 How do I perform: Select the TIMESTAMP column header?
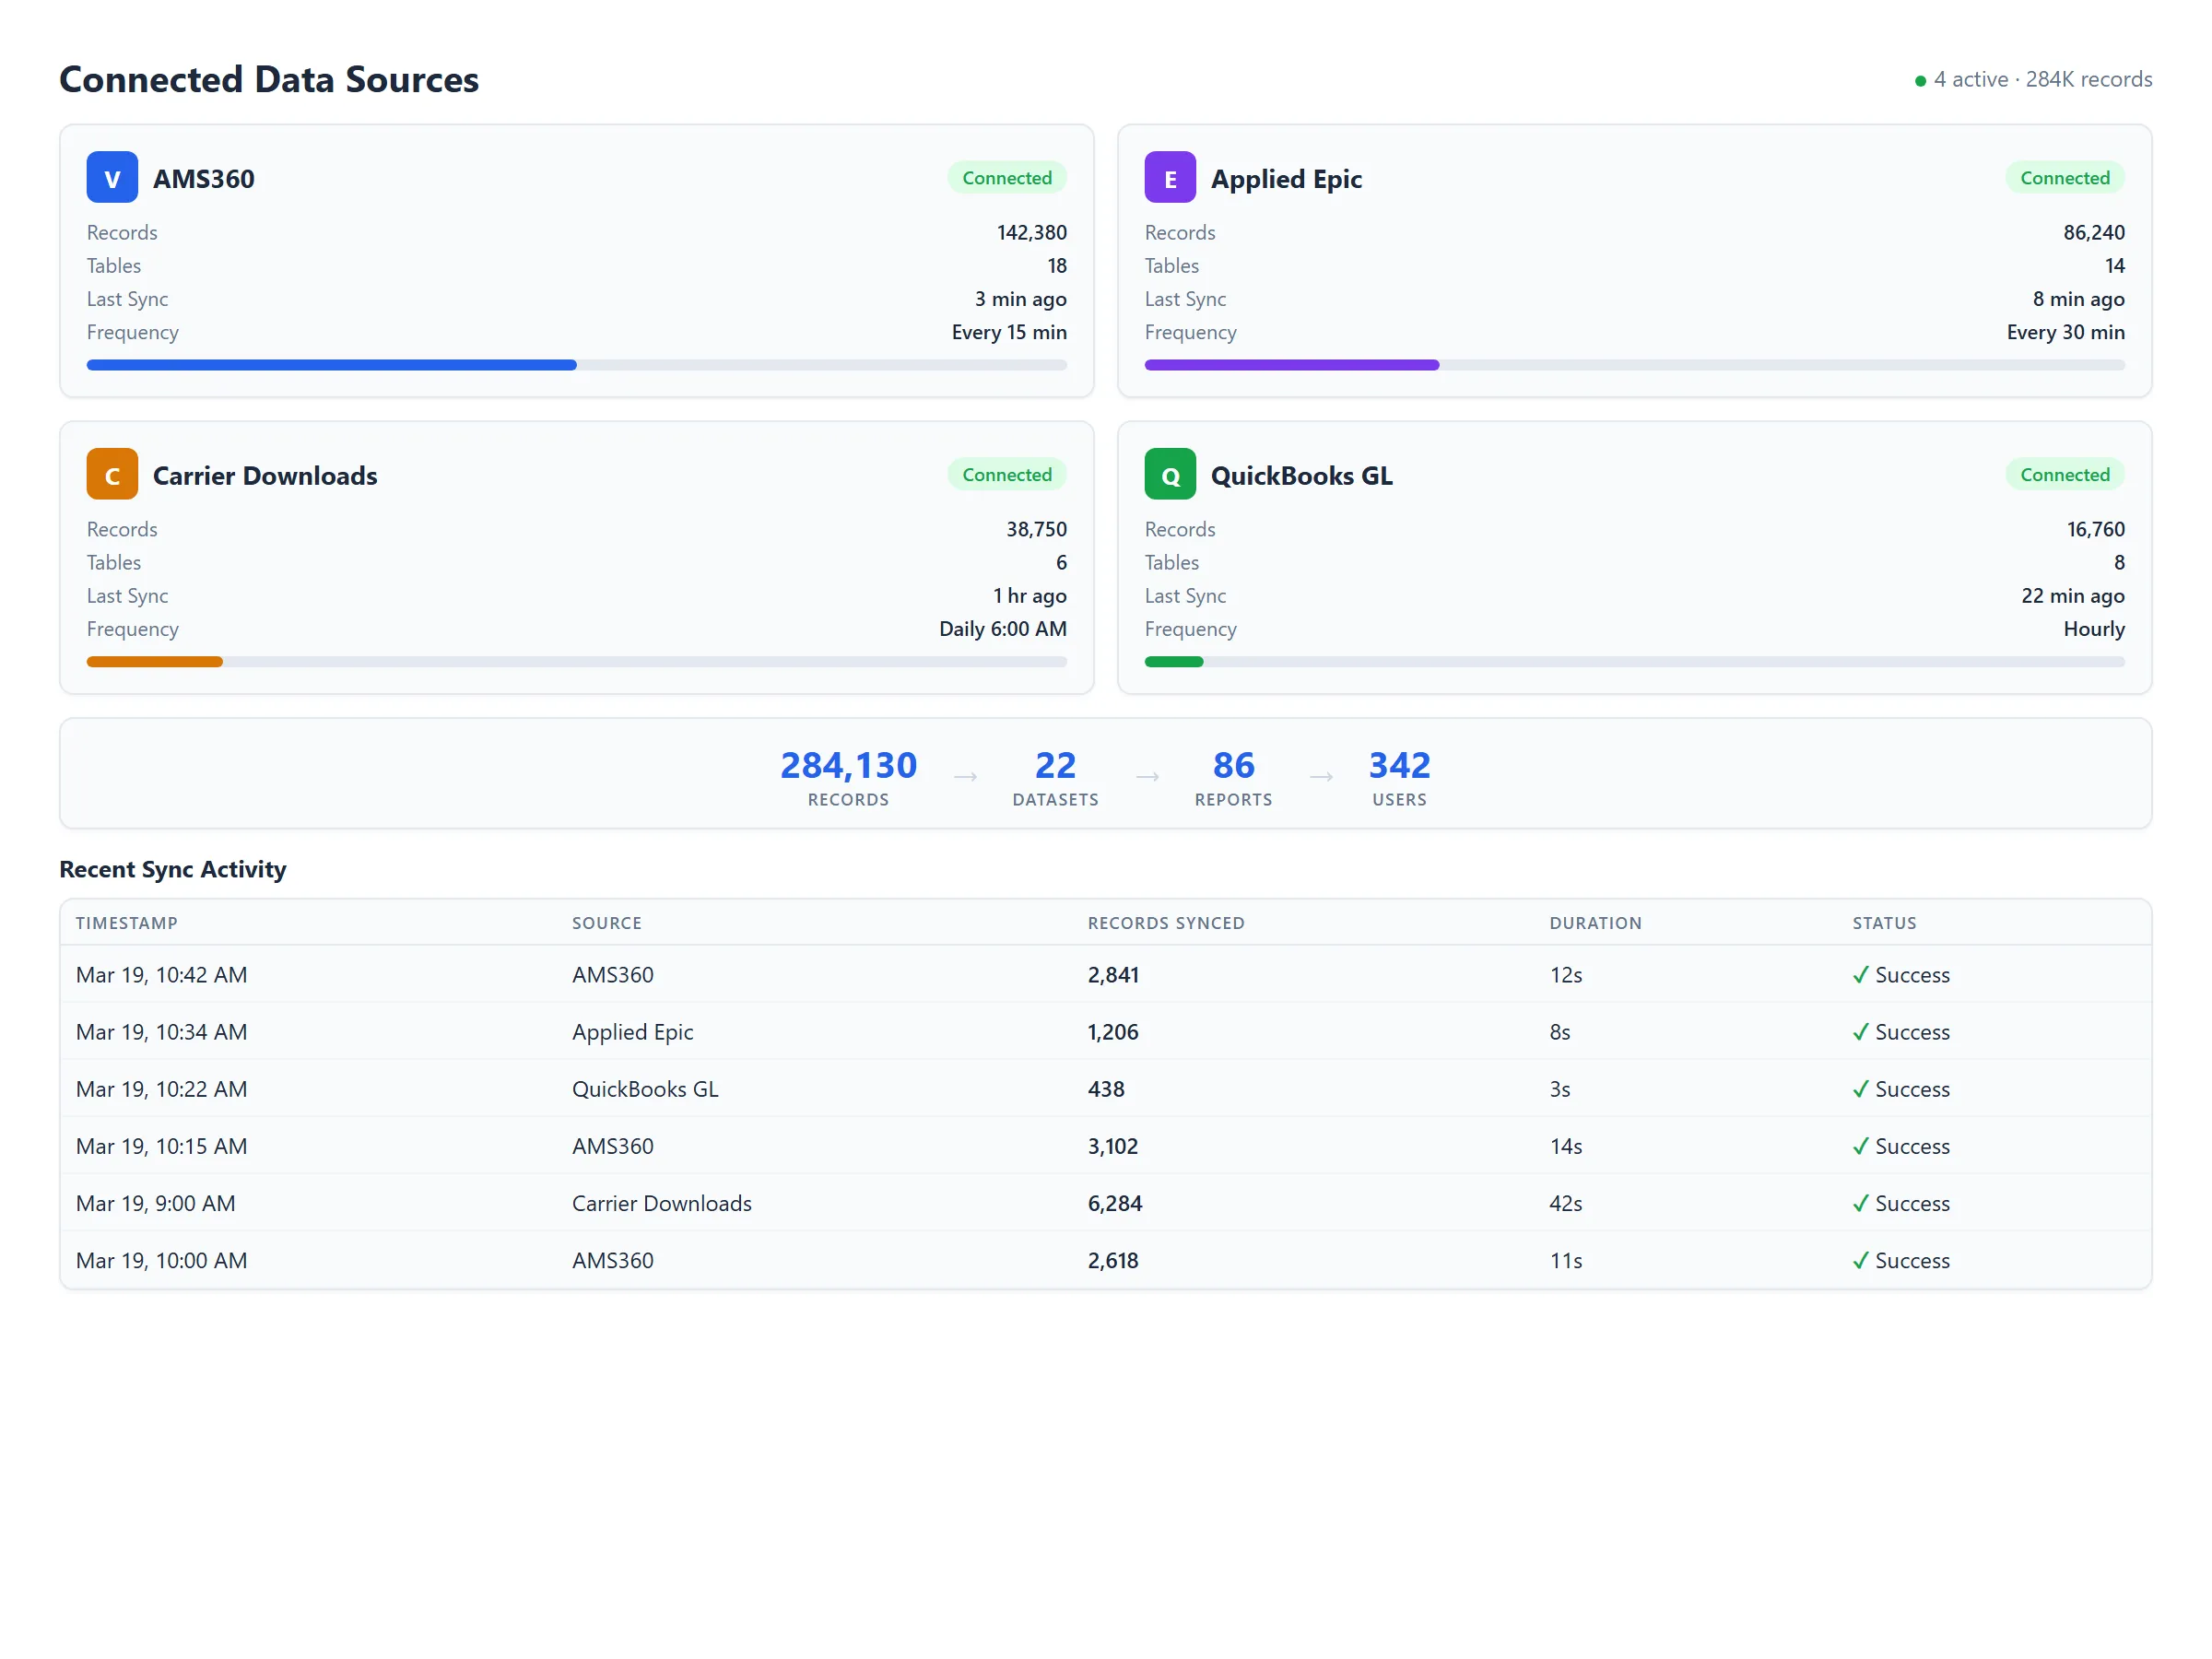coord(126,923)
